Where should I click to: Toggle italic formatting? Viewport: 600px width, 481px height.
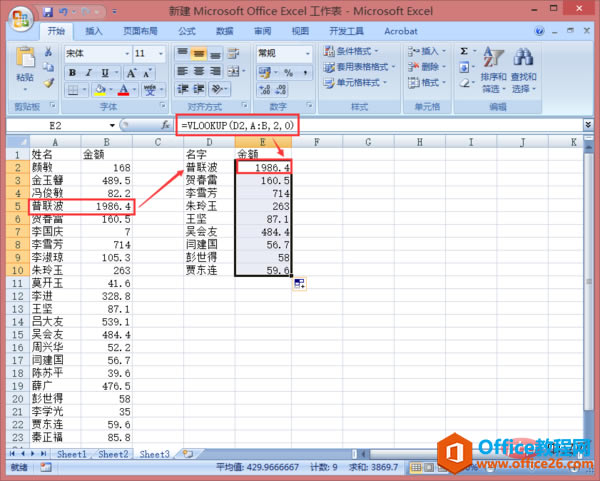[88, 73]
